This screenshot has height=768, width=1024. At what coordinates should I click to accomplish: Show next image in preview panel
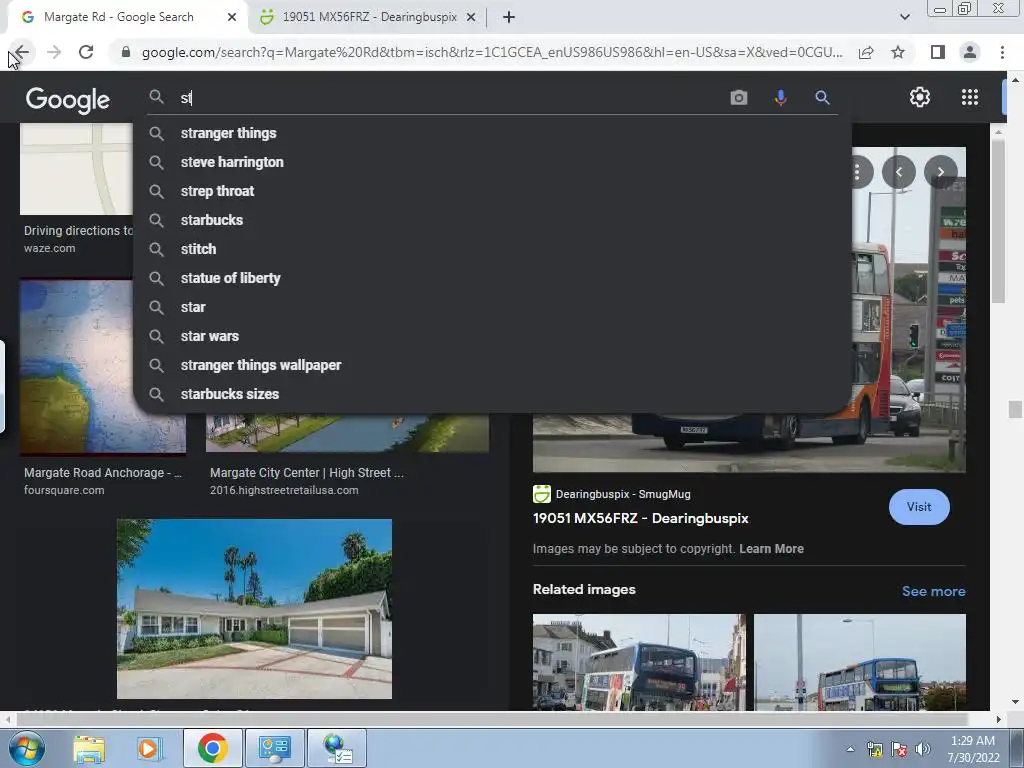pyautogui.click(x=940, y=172)
